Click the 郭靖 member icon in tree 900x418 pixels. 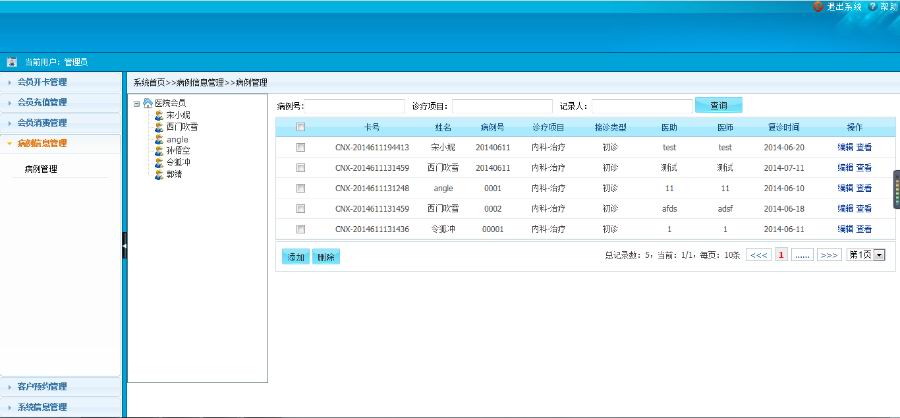[158, 174]
